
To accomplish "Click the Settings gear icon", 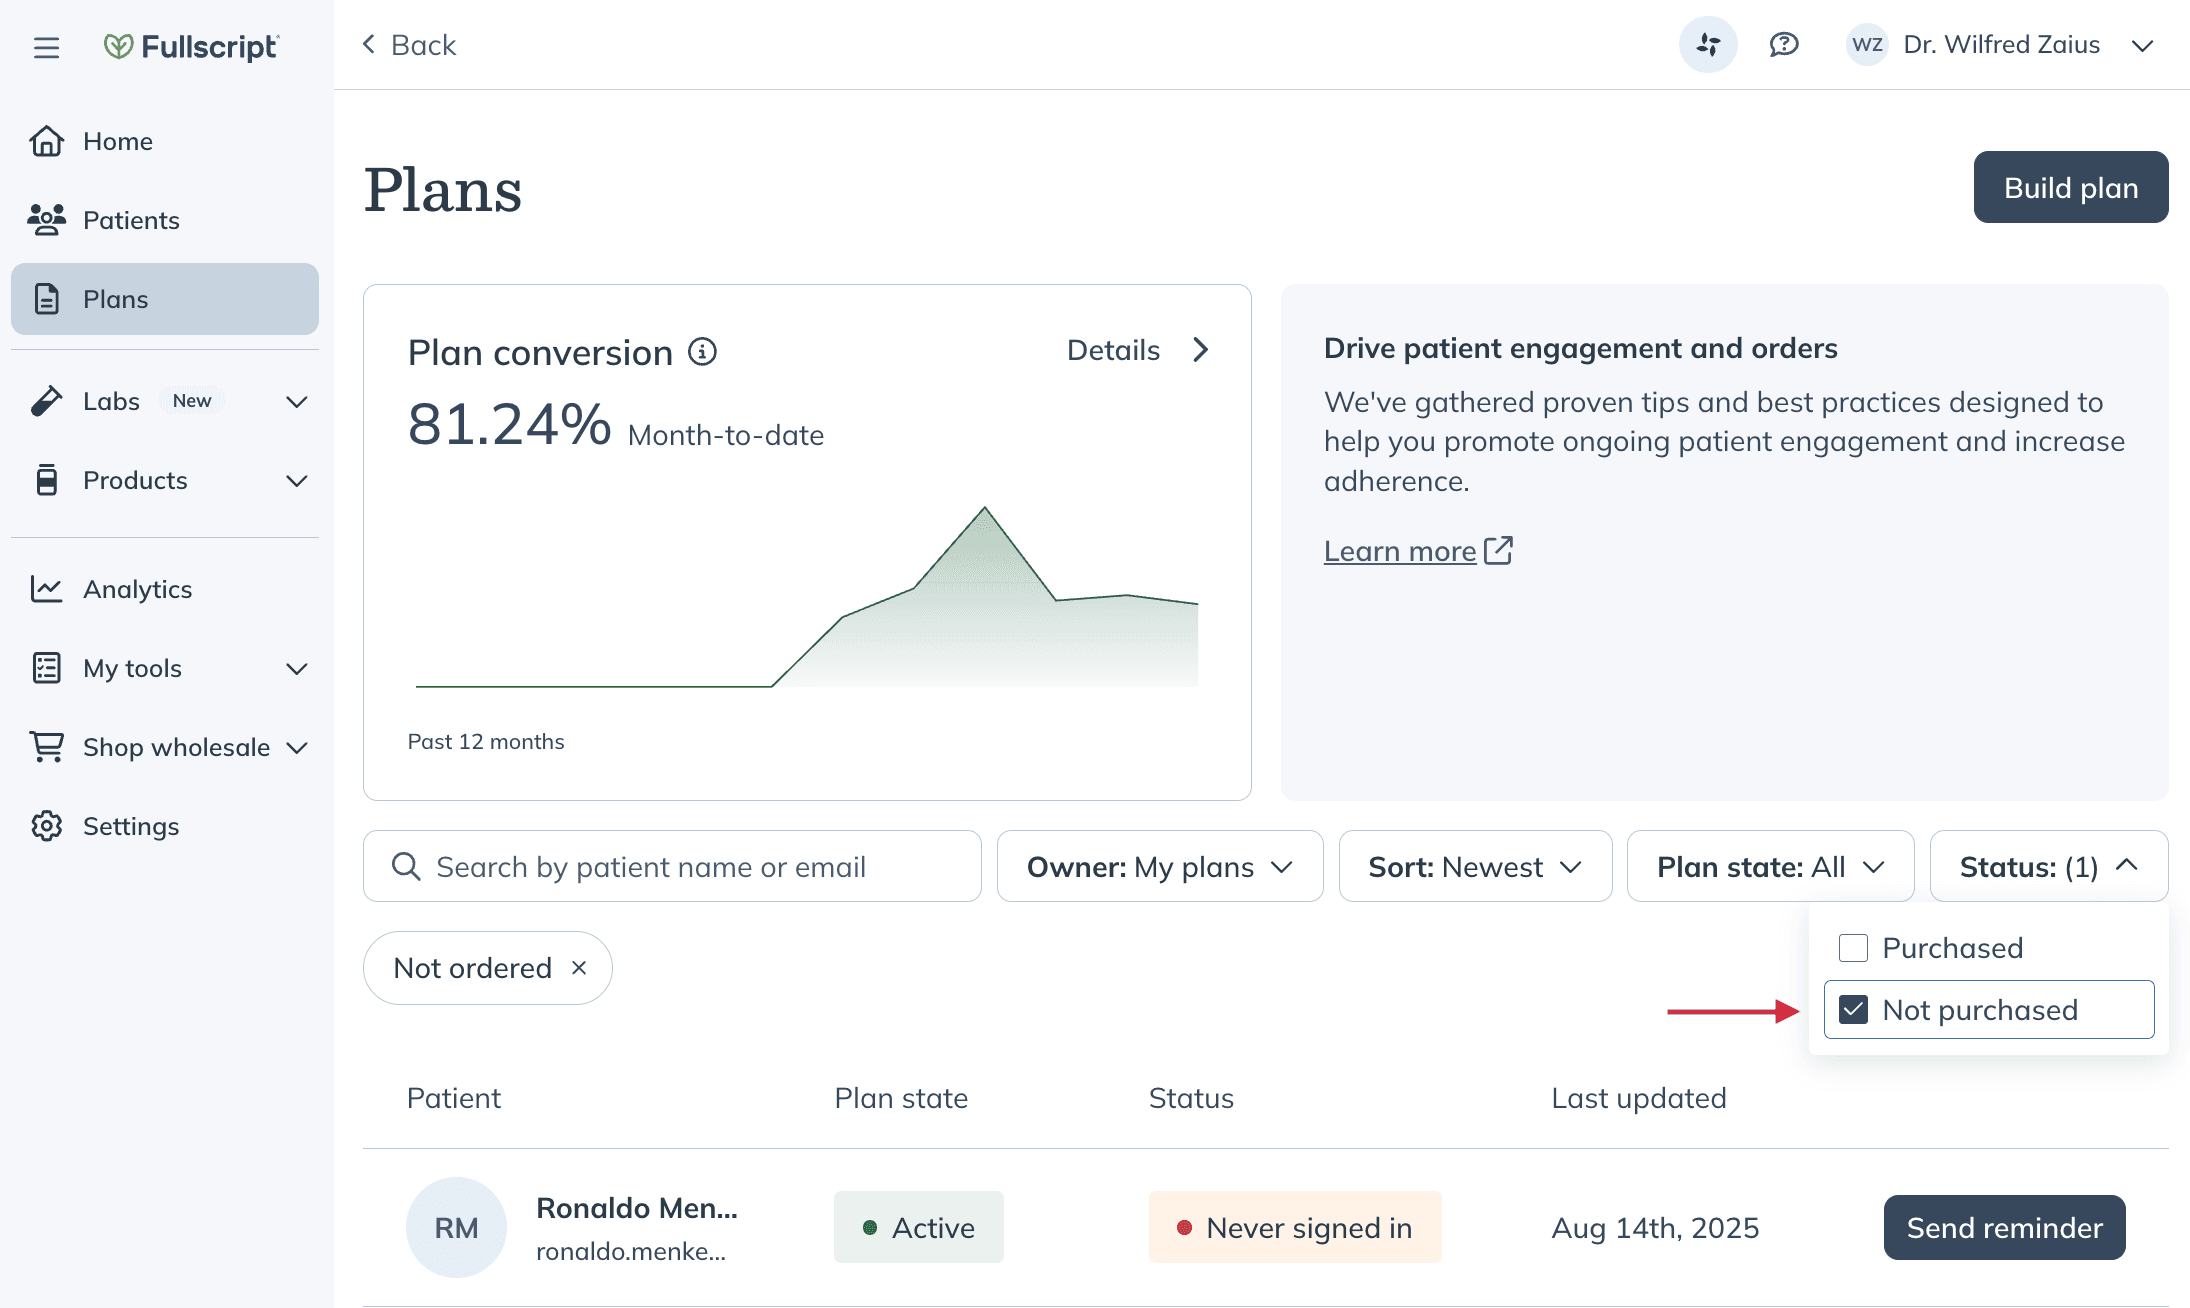I will 46,826.
